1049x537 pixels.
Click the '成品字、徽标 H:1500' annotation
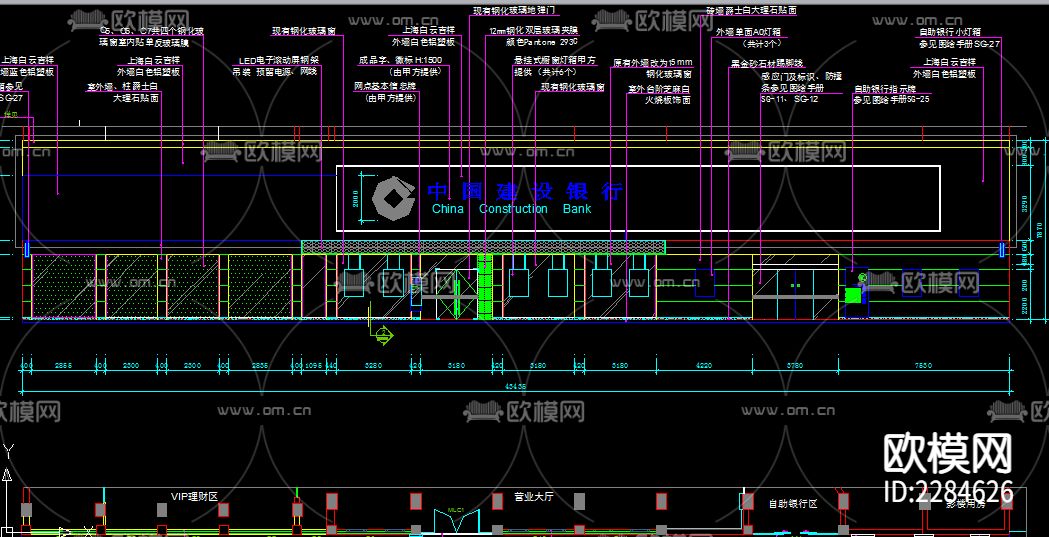coord(400,60)
